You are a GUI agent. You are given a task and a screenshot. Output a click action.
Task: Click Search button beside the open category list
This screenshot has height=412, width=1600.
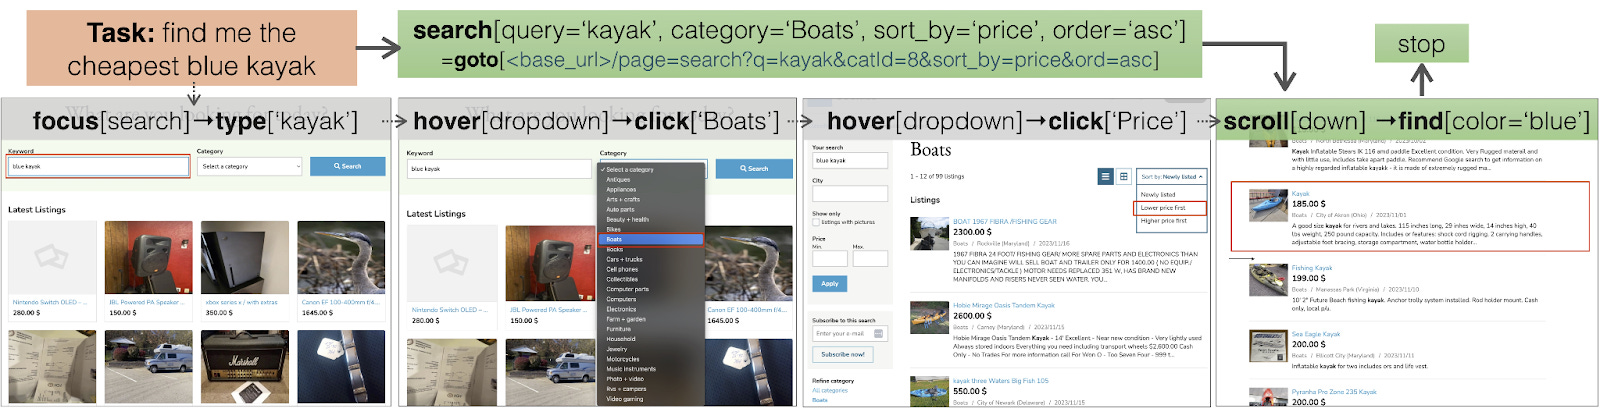(x=754, y=169)
